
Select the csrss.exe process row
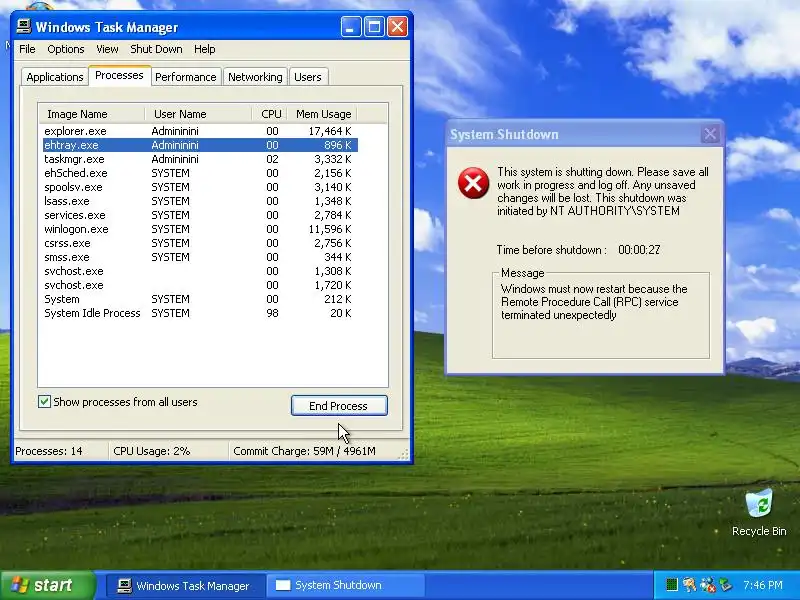[199, 243]
